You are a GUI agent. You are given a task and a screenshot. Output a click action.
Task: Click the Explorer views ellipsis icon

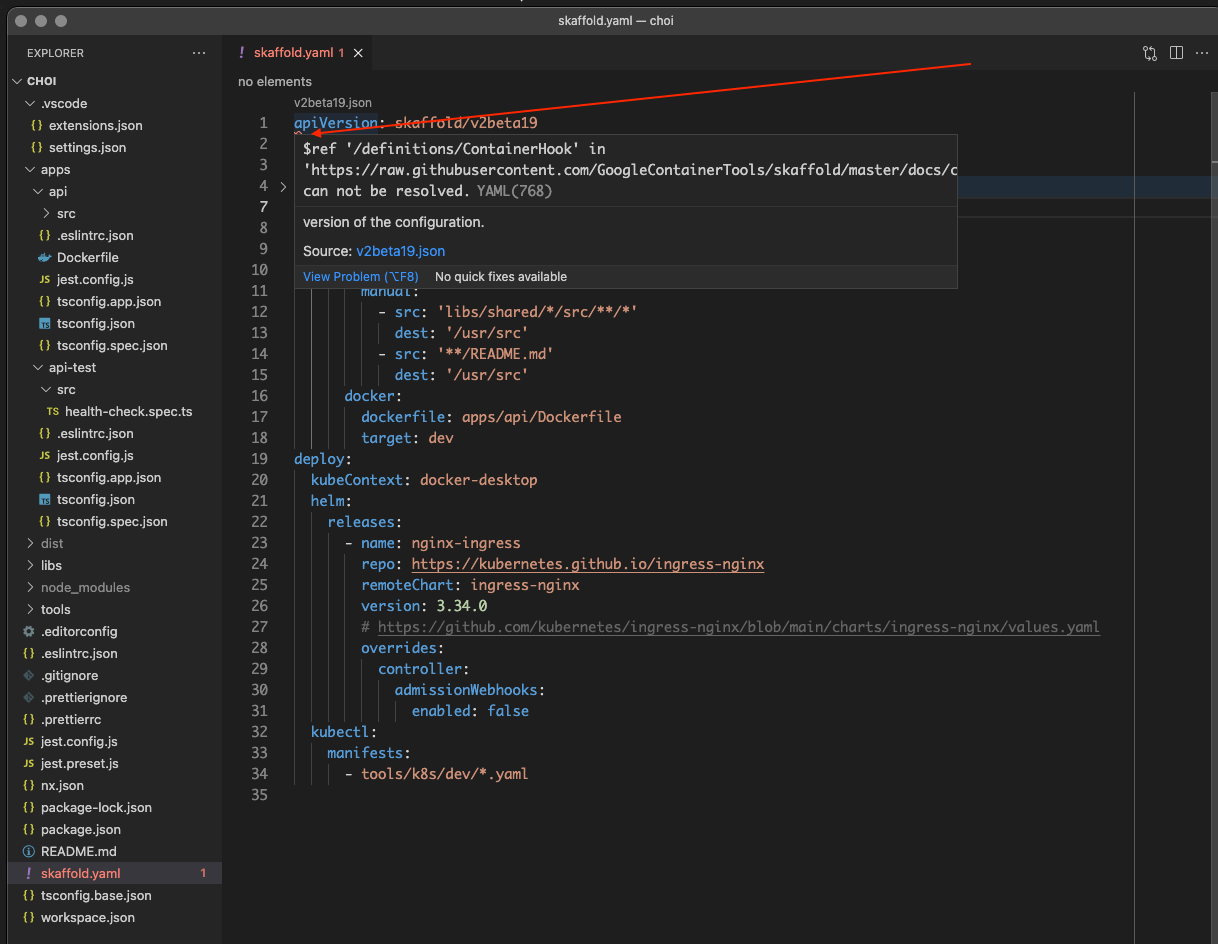point(199,52)
